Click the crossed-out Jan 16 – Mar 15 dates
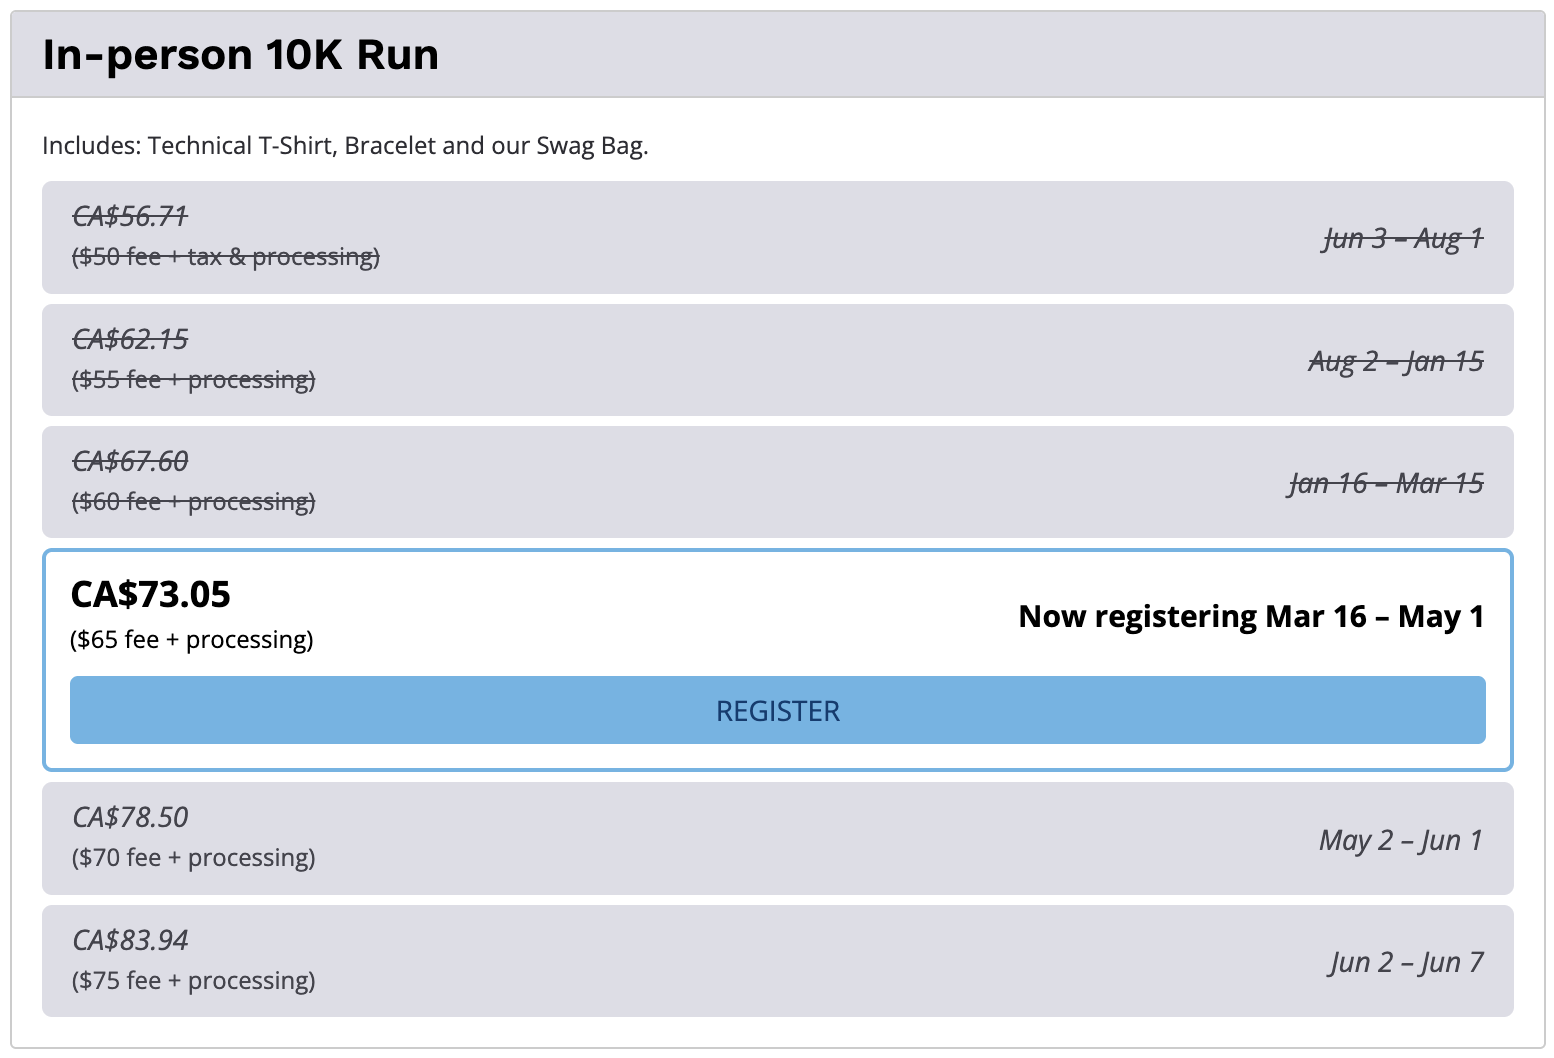The width and height of the screenshot is (1554, 1058). (x=1385, y=484)
